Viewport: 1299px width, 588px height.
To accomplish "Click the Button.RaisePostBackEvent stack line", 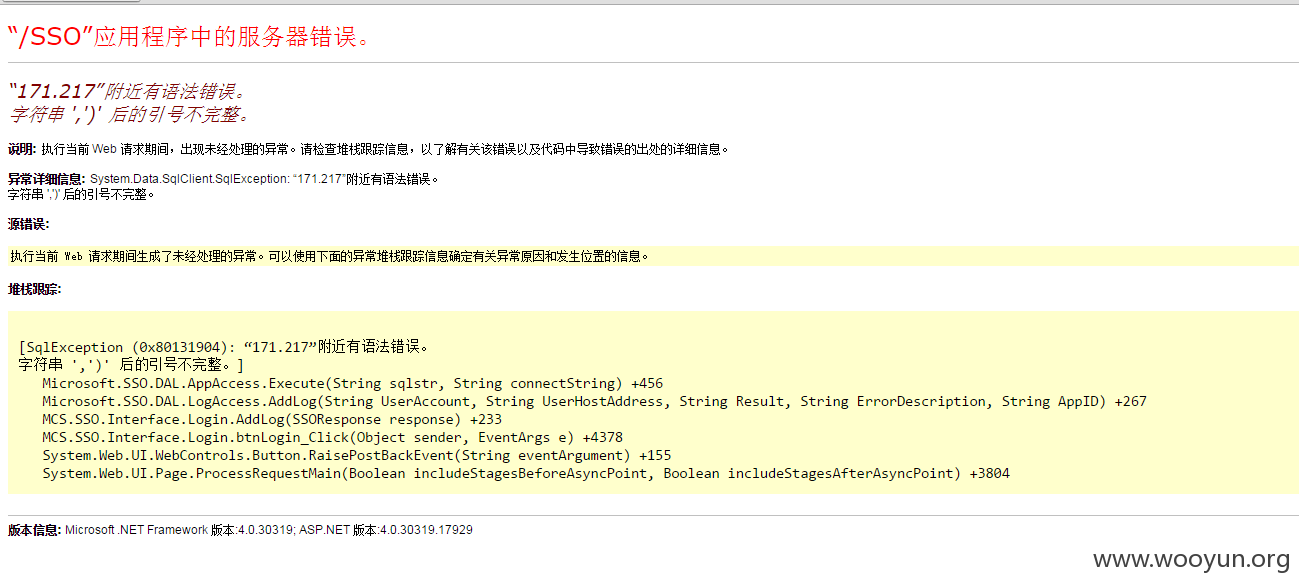I will [x=357, y=455].
